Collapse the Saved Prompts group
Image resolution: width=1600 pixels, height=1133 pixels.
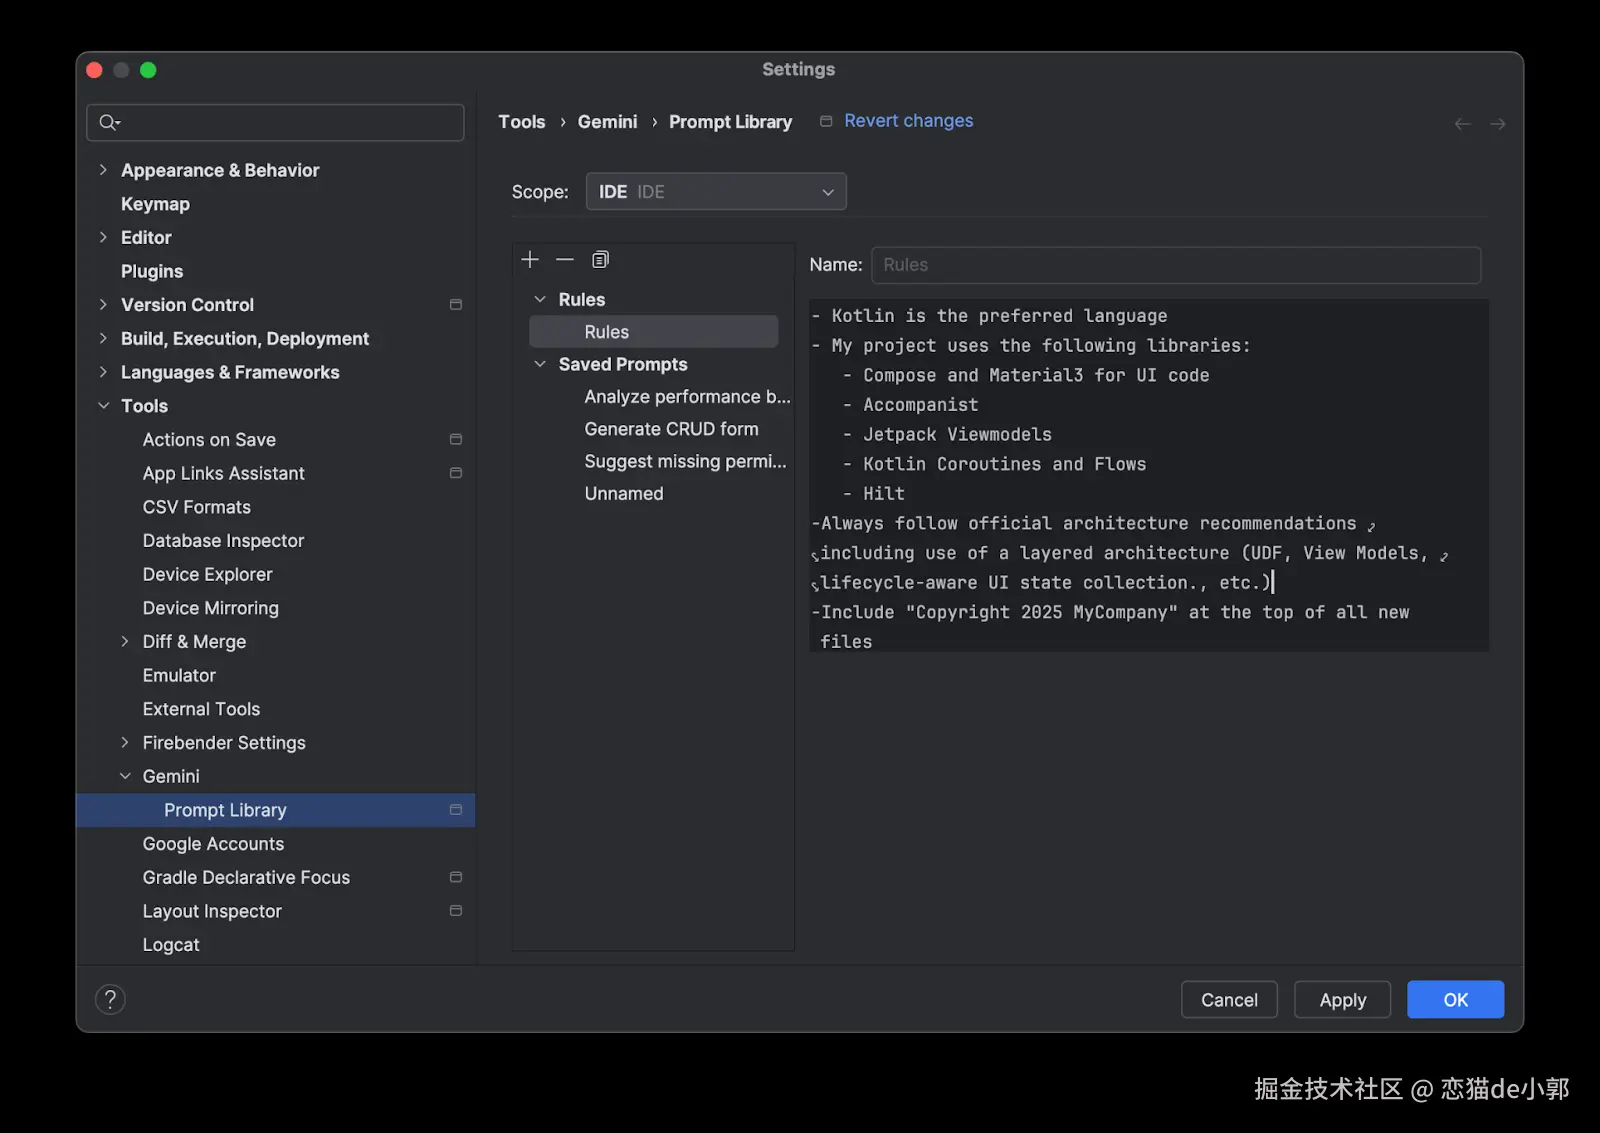[540, 364]
